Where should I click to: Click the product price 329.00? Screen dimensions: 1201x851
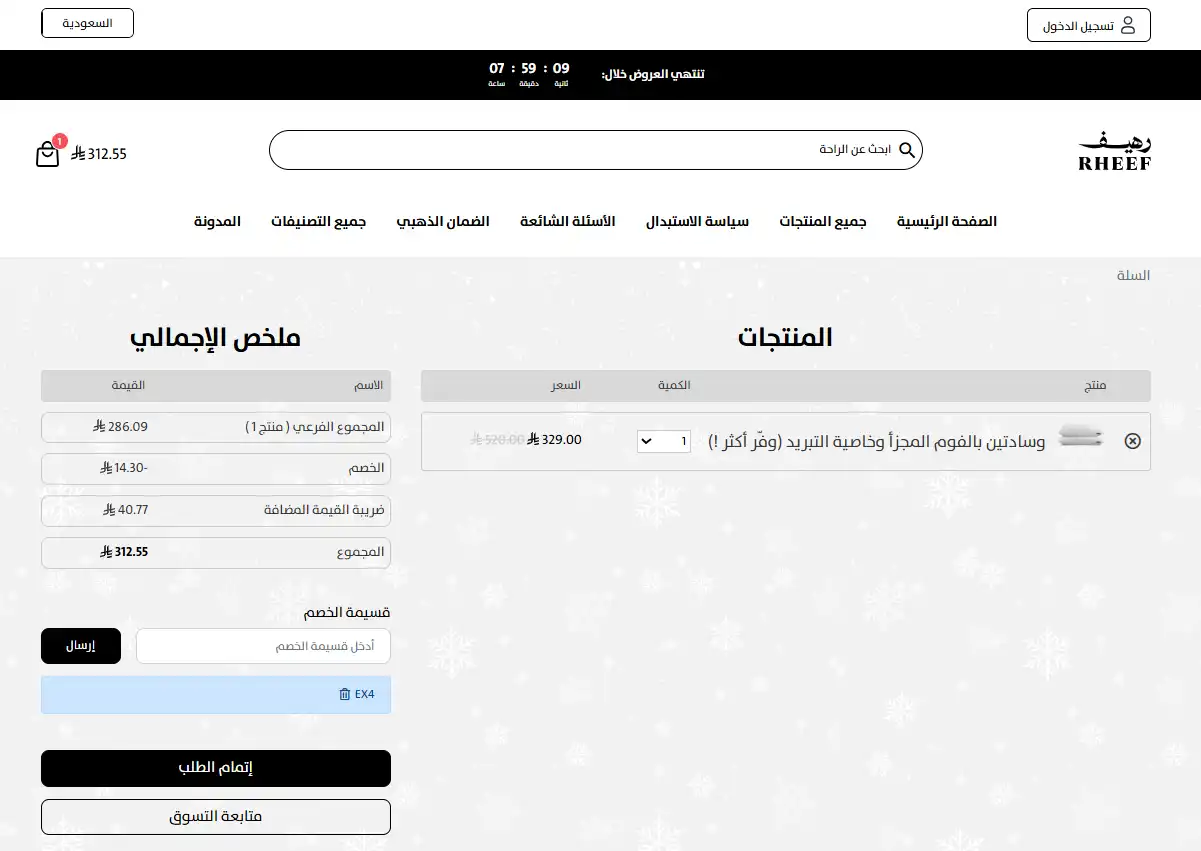point(555,439)
